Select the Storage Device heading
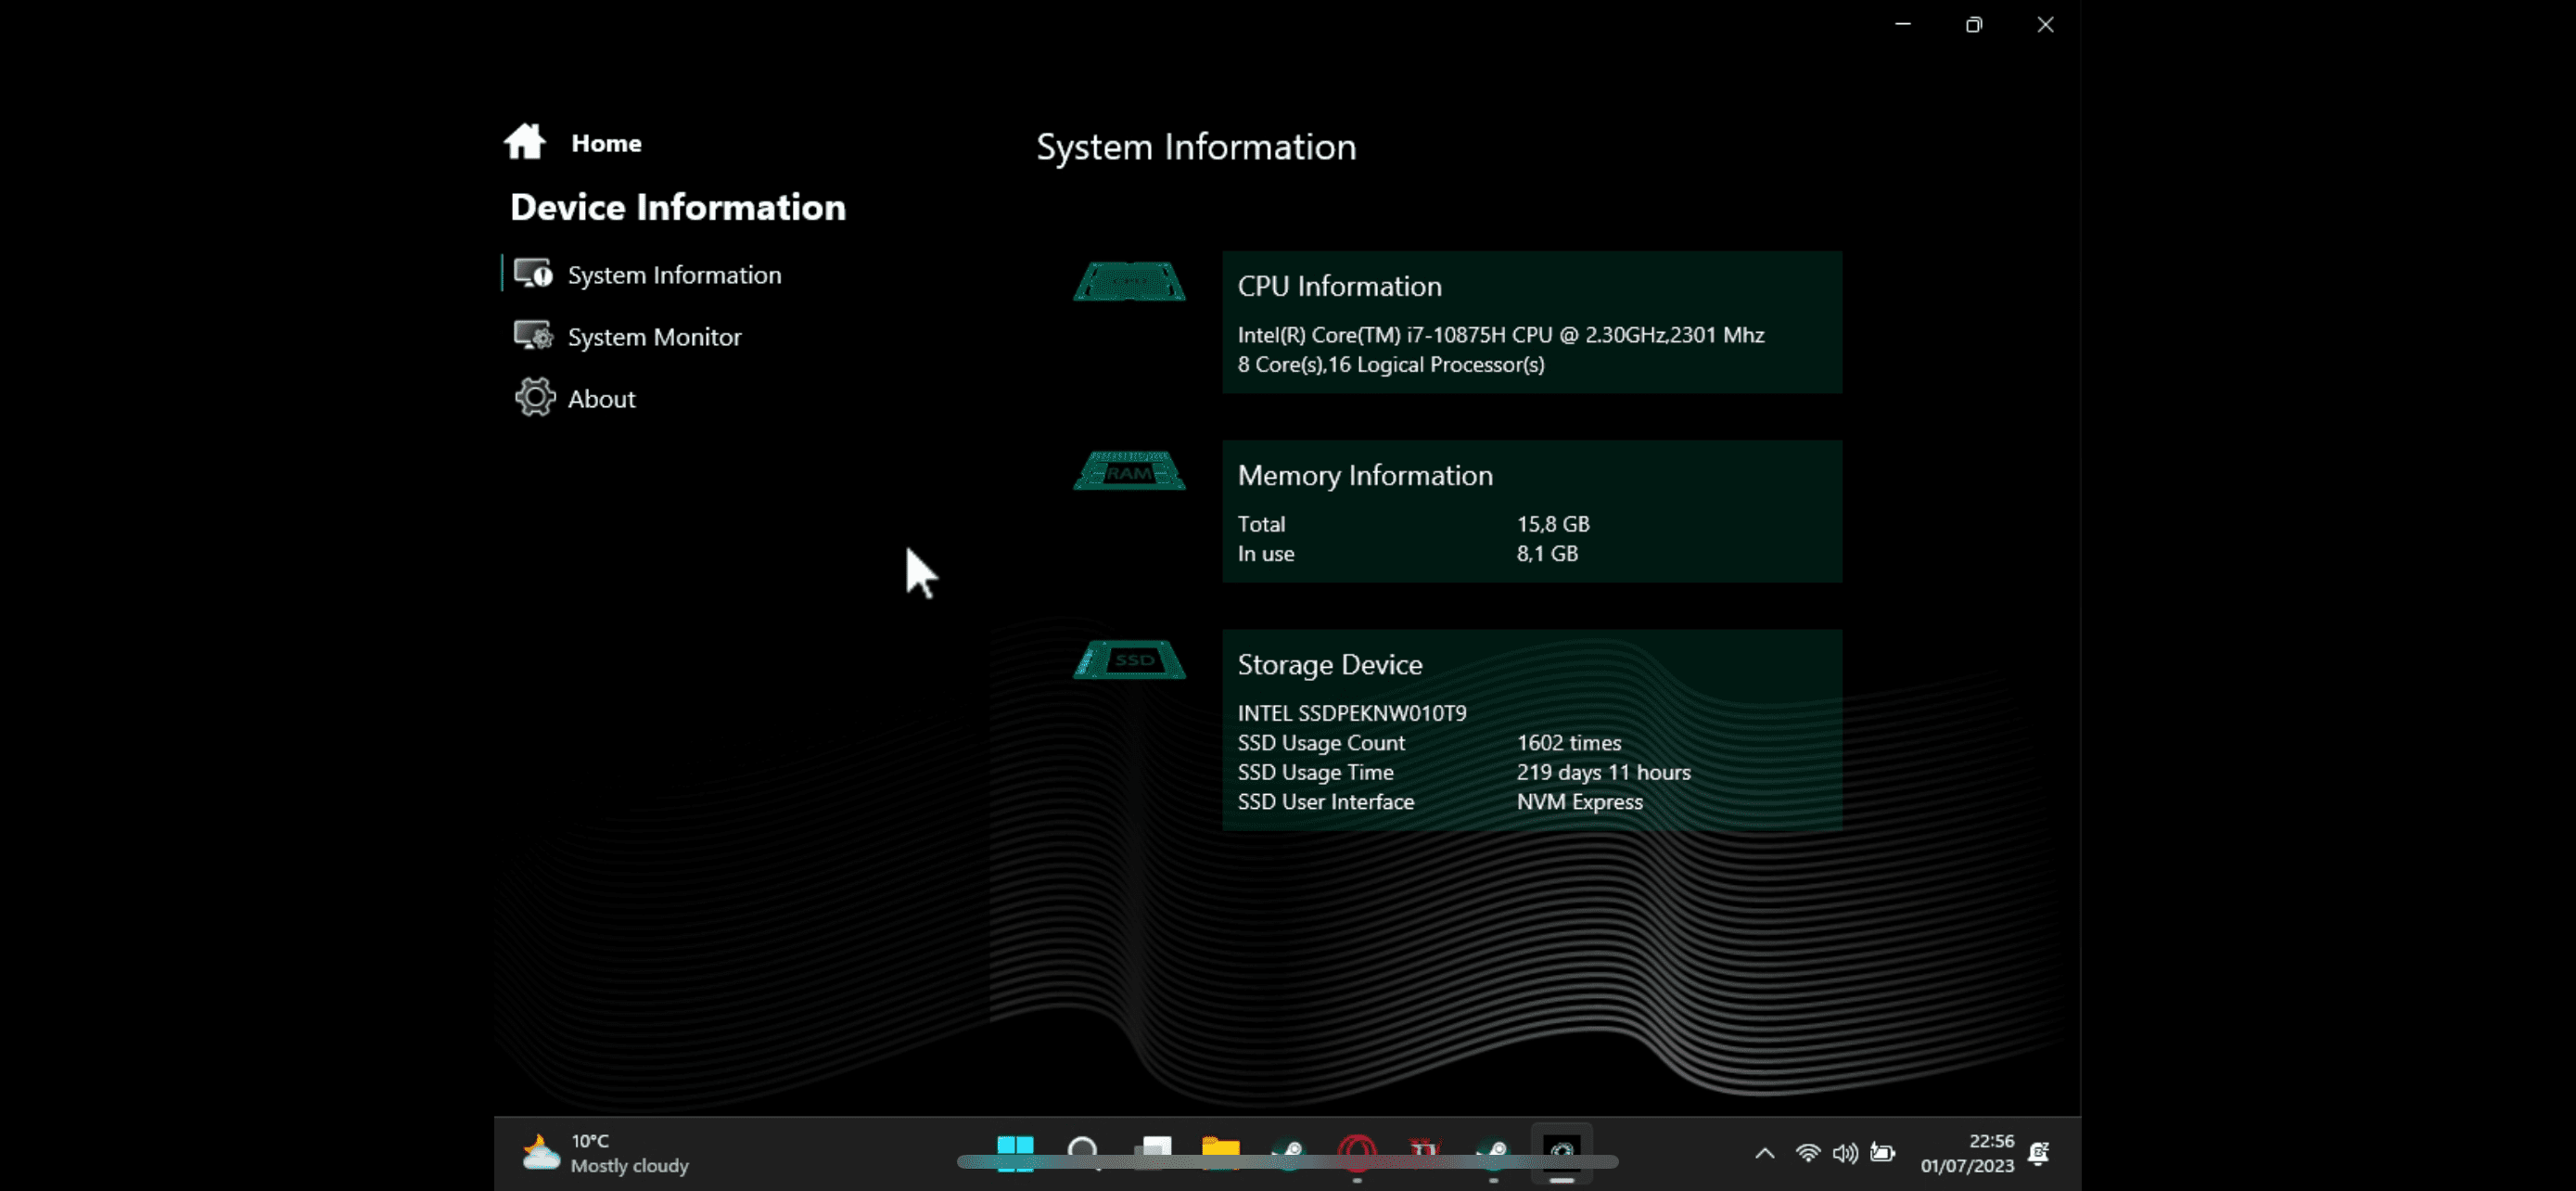The width and height of the screenshot is (2576, 1191). [x=1329, y=664]
